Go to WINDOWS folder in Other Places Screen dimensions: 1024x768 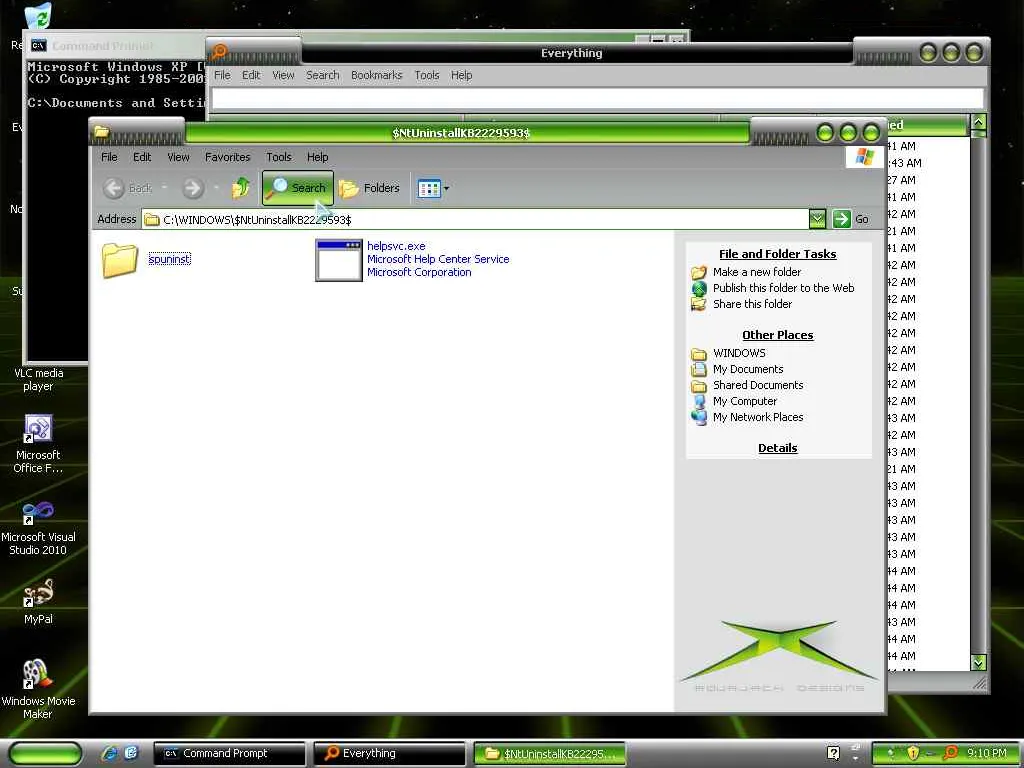(x=739, y=353)
